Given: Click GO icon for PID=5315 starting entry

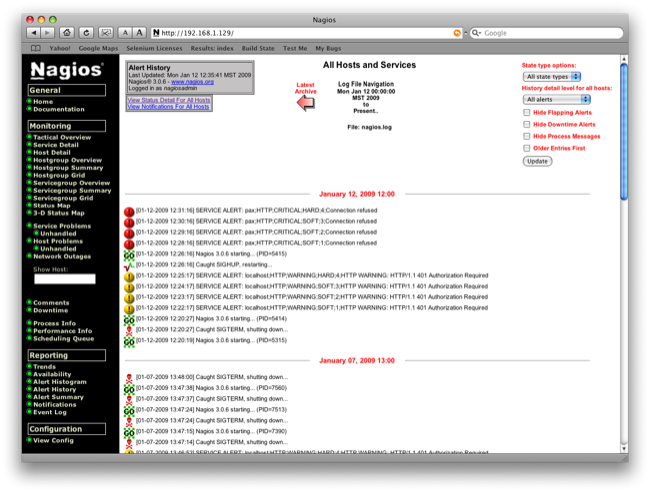Looking at the screenshot, I should pyautogui.click(x=129, y=341).
